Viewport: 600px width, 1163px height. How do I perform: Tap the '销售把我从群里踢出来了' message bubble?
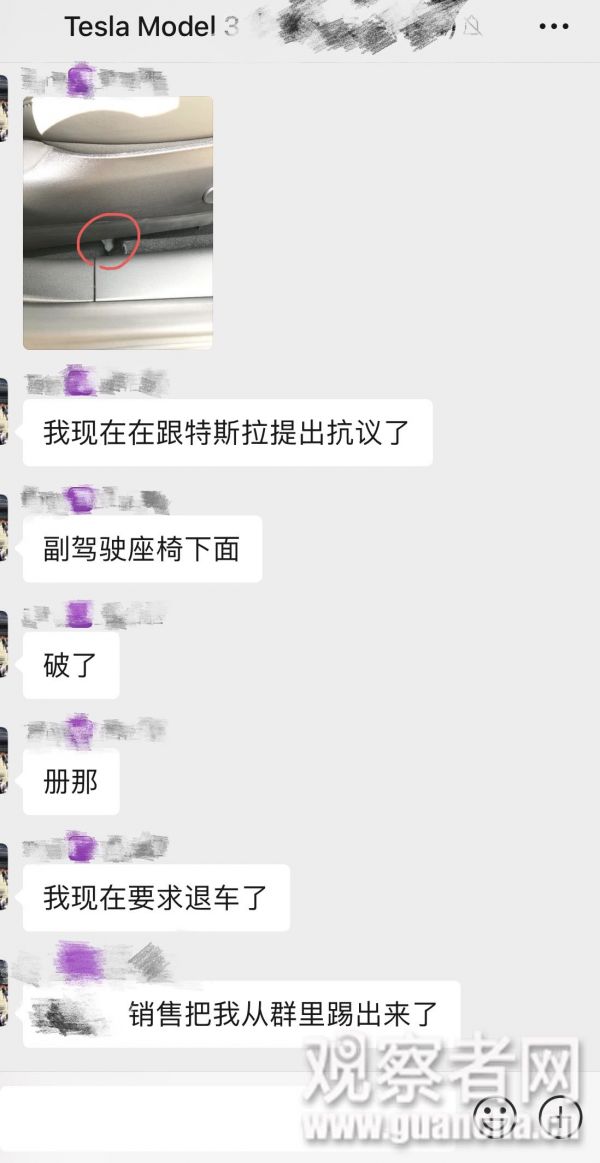click(242, 1014)
